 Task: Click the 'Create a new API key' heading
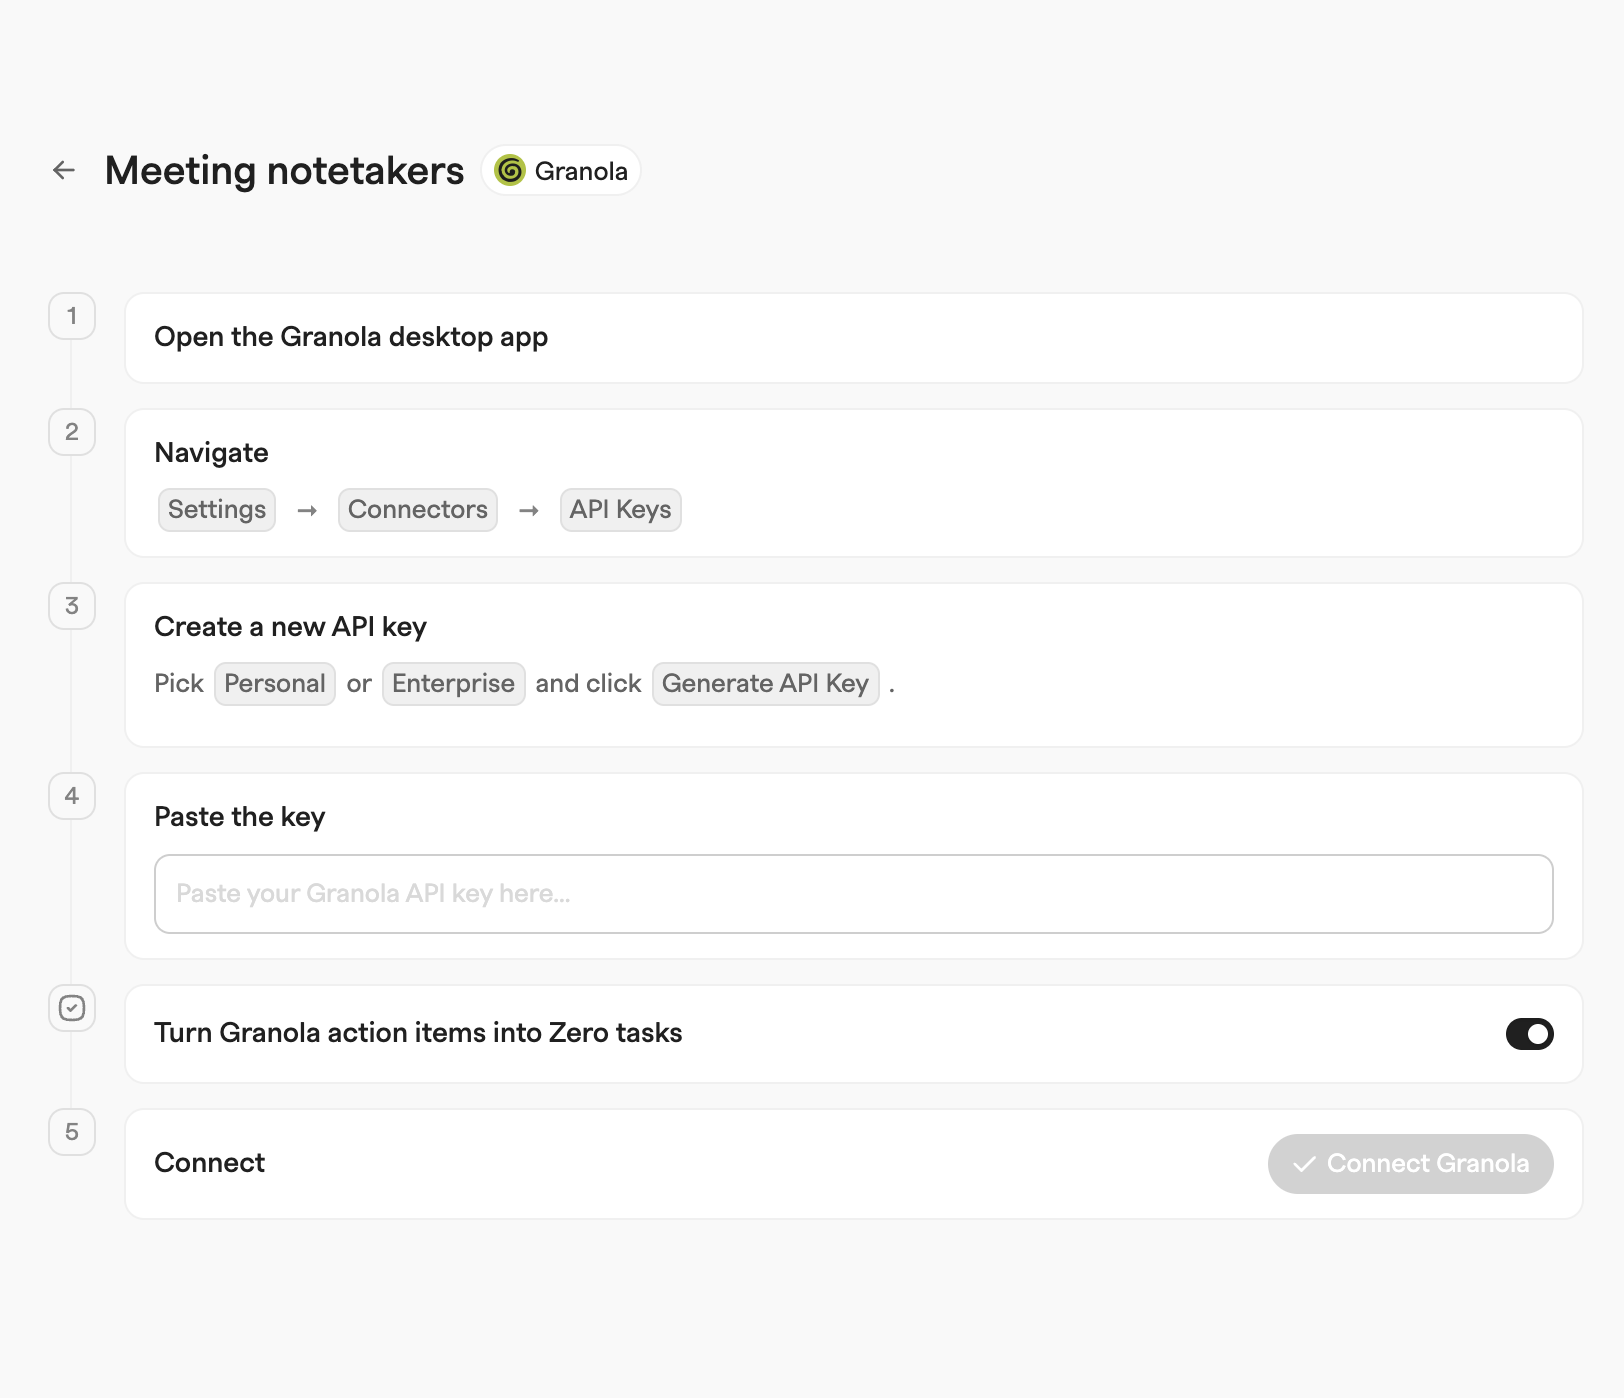click(x=291, y=627)
